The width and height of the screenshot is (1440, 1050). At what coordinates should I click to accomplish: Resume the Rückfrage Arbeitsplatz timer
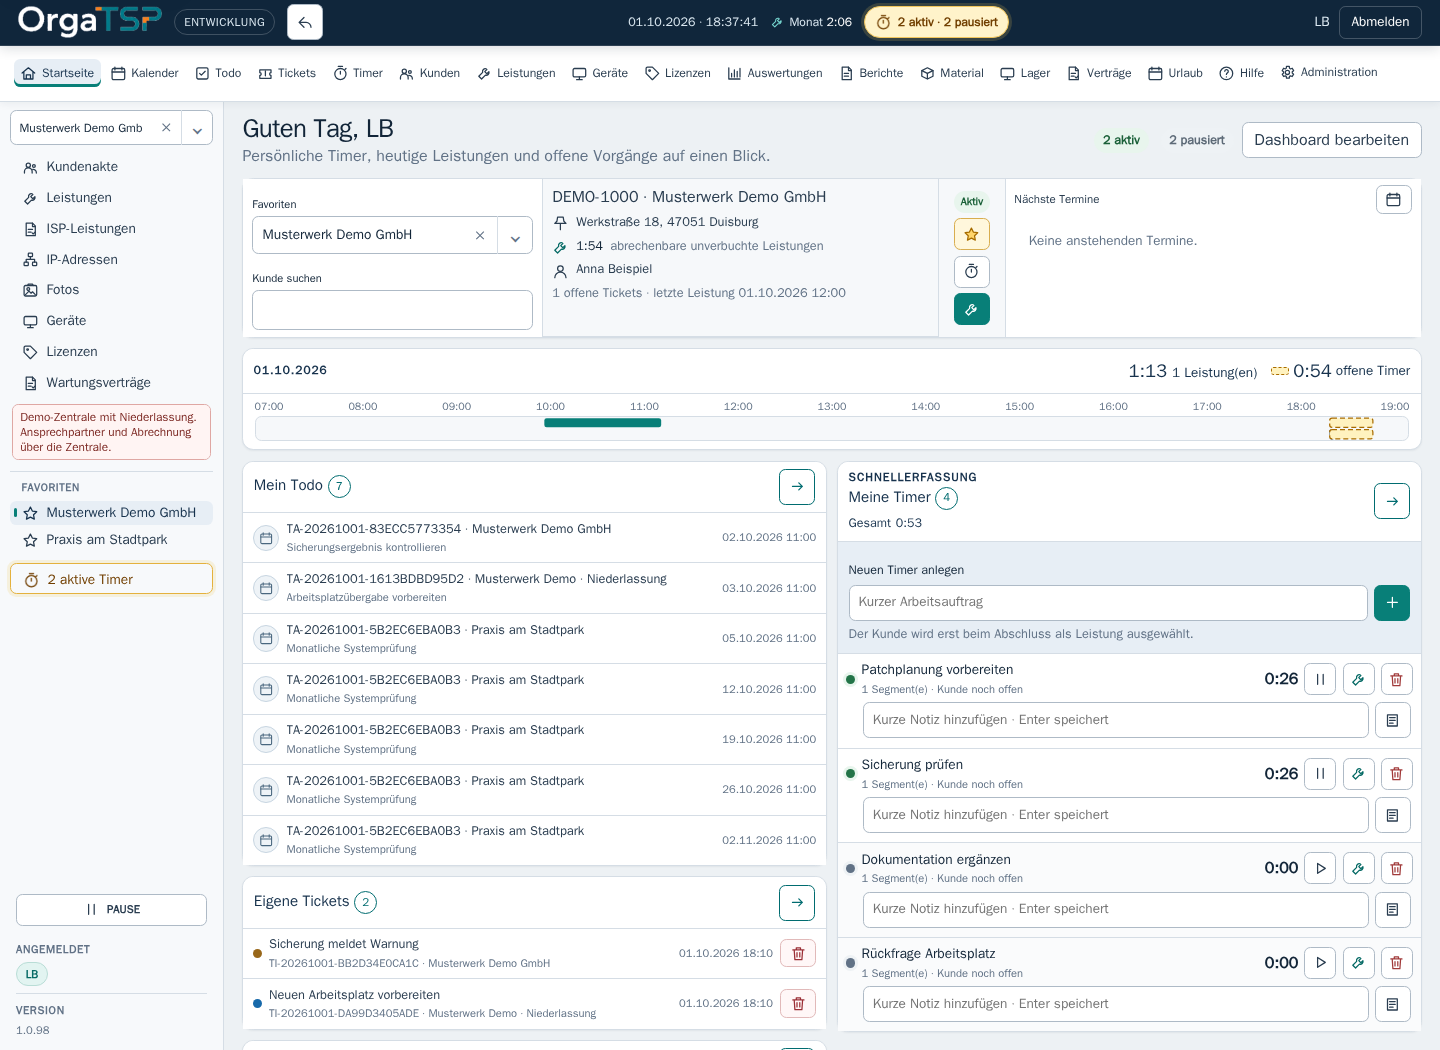point(1320,963)
